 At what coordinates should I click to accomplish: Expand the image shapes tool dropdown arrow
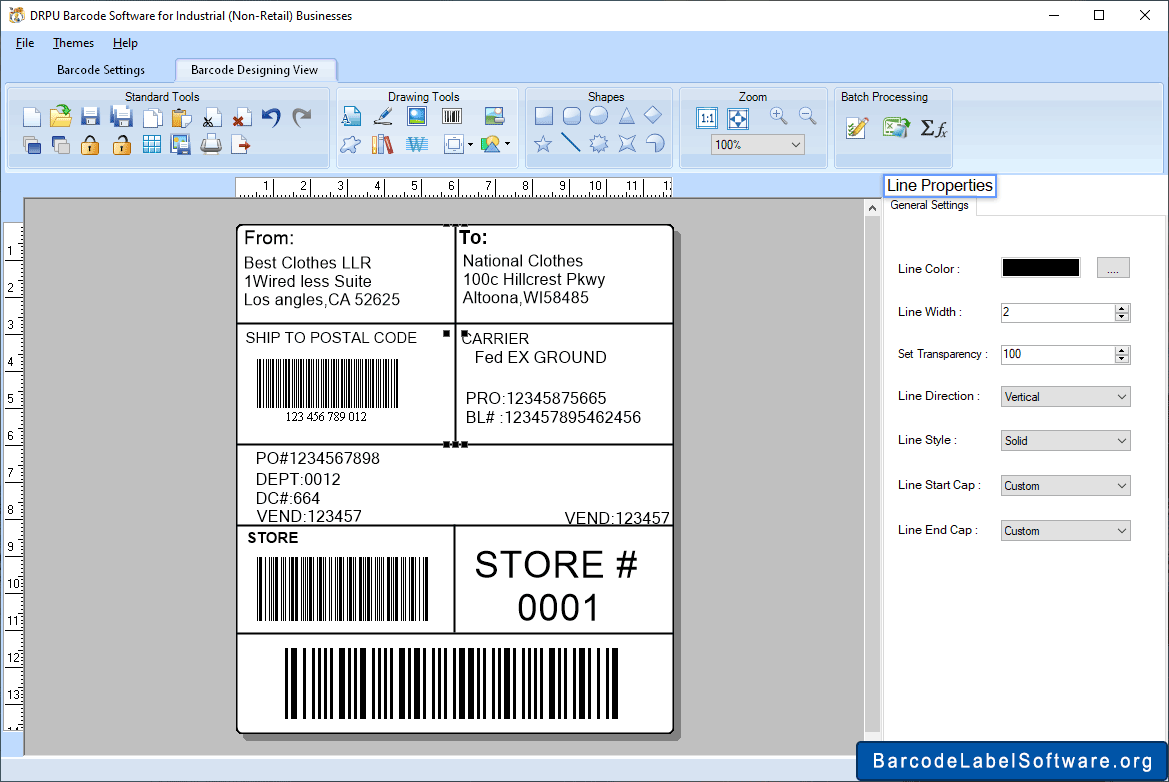tap(508, 144)
